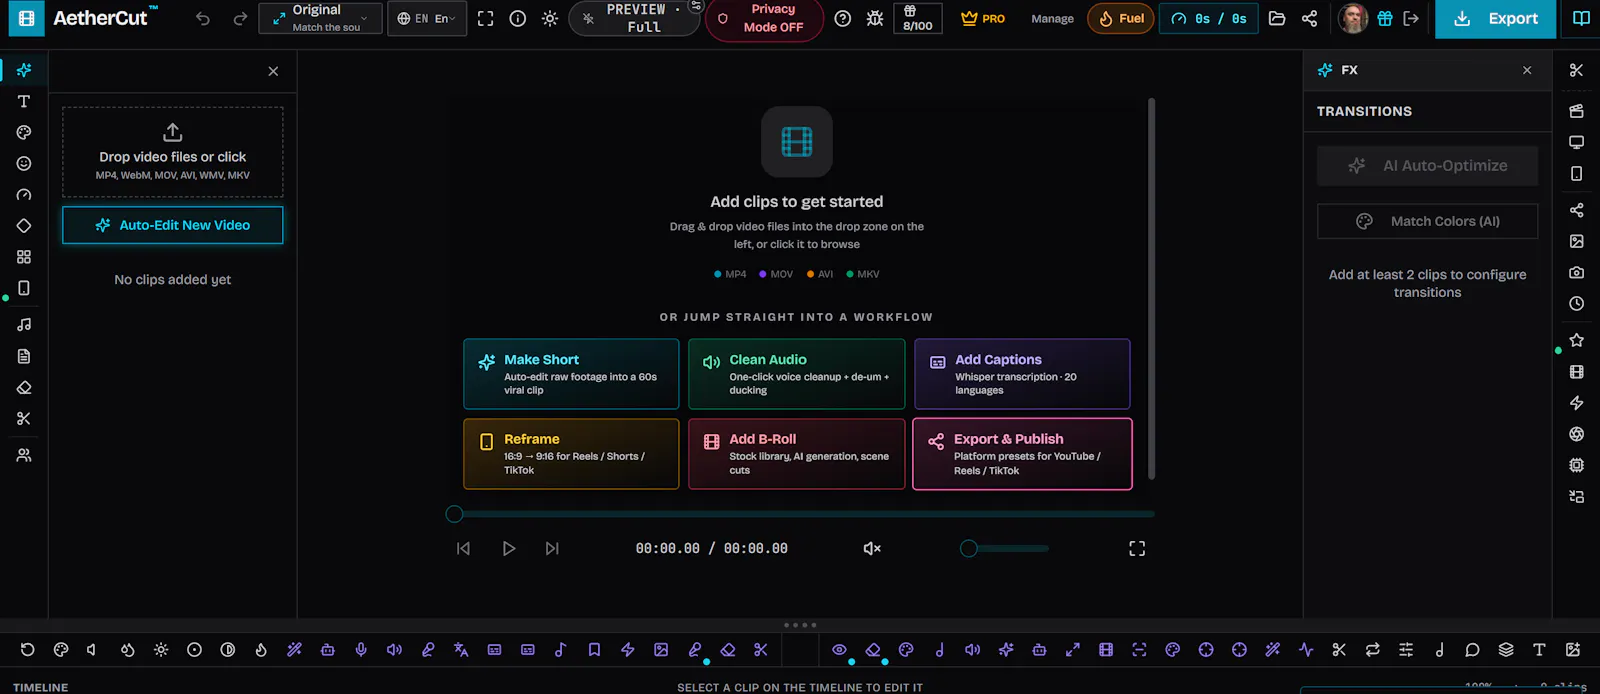The width and height of the screenshot is (1600, 694).
Task: Start the Reframe workflow card
Action: [x=571, y=454]
